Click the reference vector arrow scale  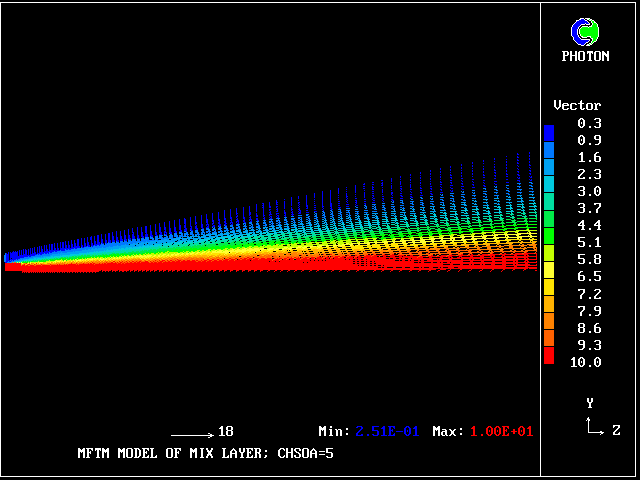click(191, 433)
